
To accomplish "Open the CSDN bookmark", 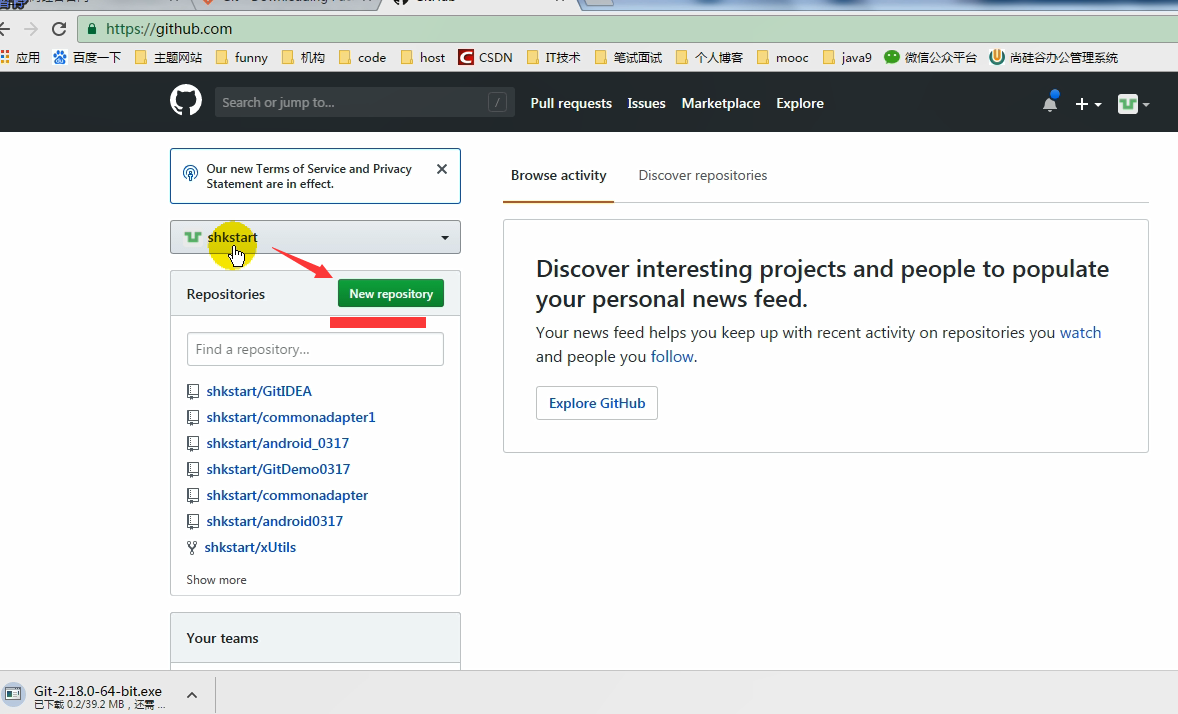I will tap(485, 57).
